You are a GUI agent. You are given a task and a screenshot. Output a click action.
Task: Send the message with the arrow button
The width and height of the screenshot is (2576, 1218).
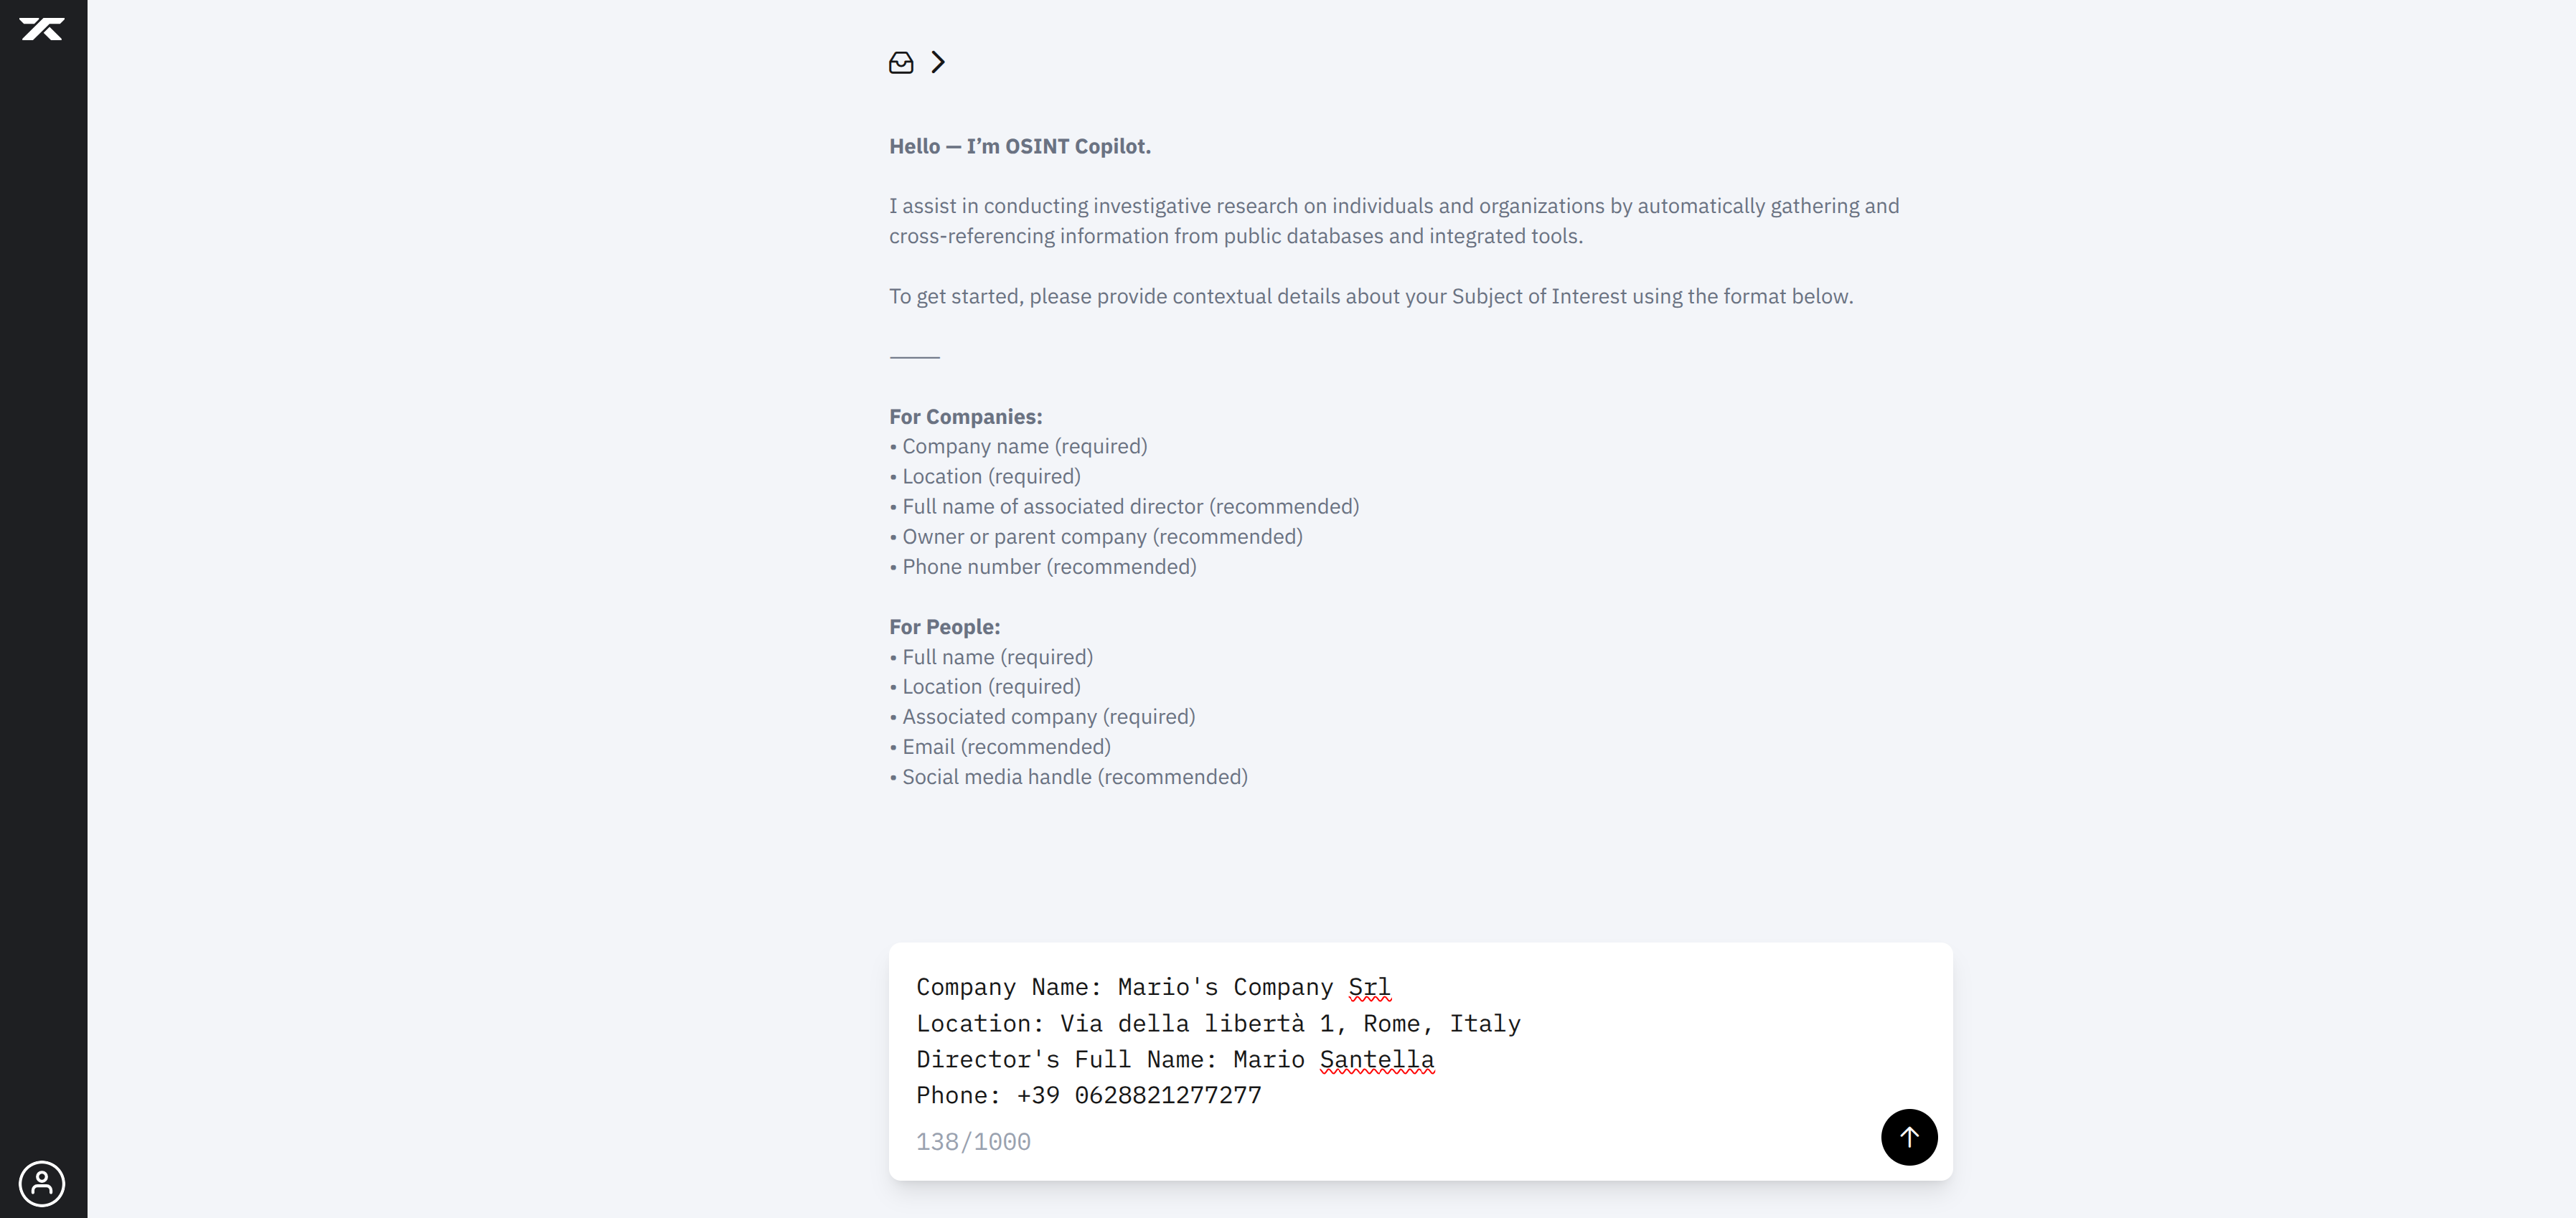1908,1137
